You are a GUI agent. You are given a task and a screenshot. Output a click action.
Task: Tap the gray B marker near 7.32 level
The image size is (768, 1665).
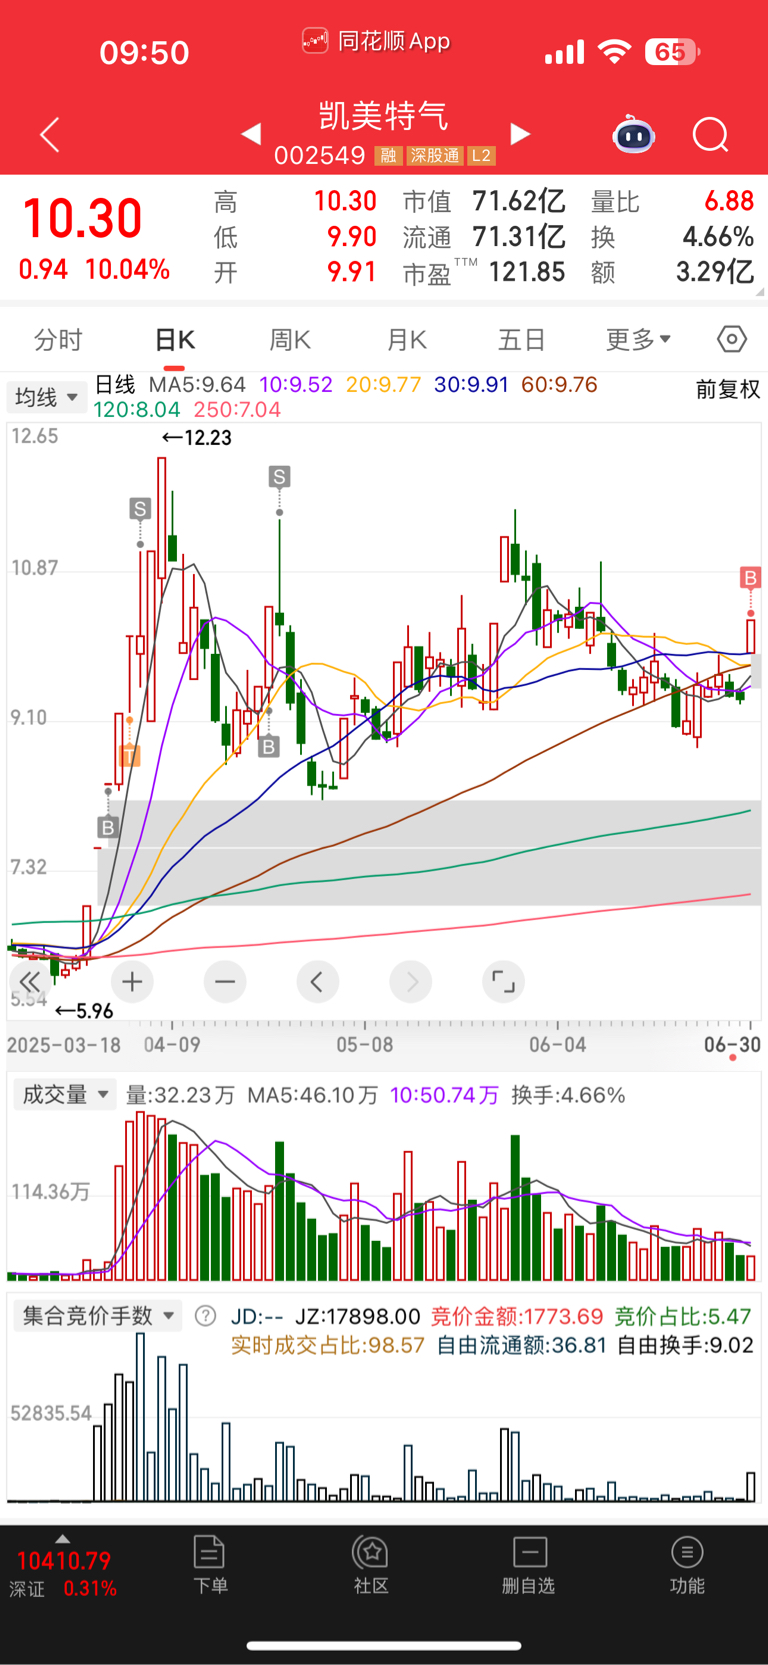[x=108, y=827]
